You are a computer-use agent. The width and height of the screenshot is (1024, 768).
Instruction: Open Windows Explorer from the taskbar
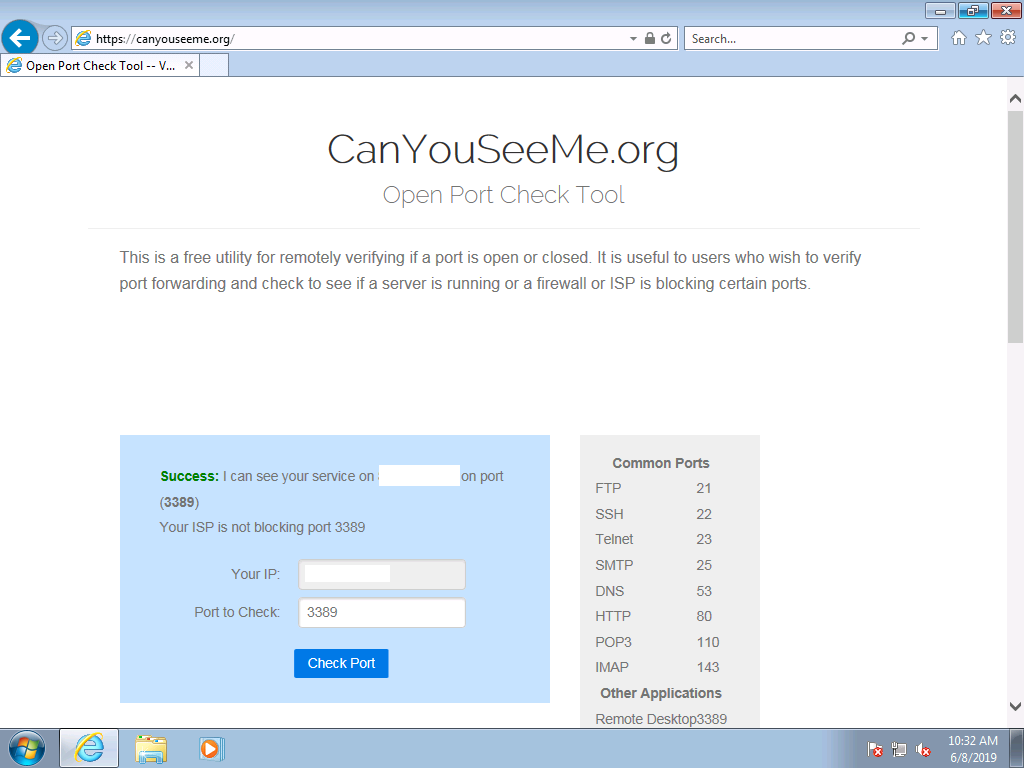tap(151, 748)
